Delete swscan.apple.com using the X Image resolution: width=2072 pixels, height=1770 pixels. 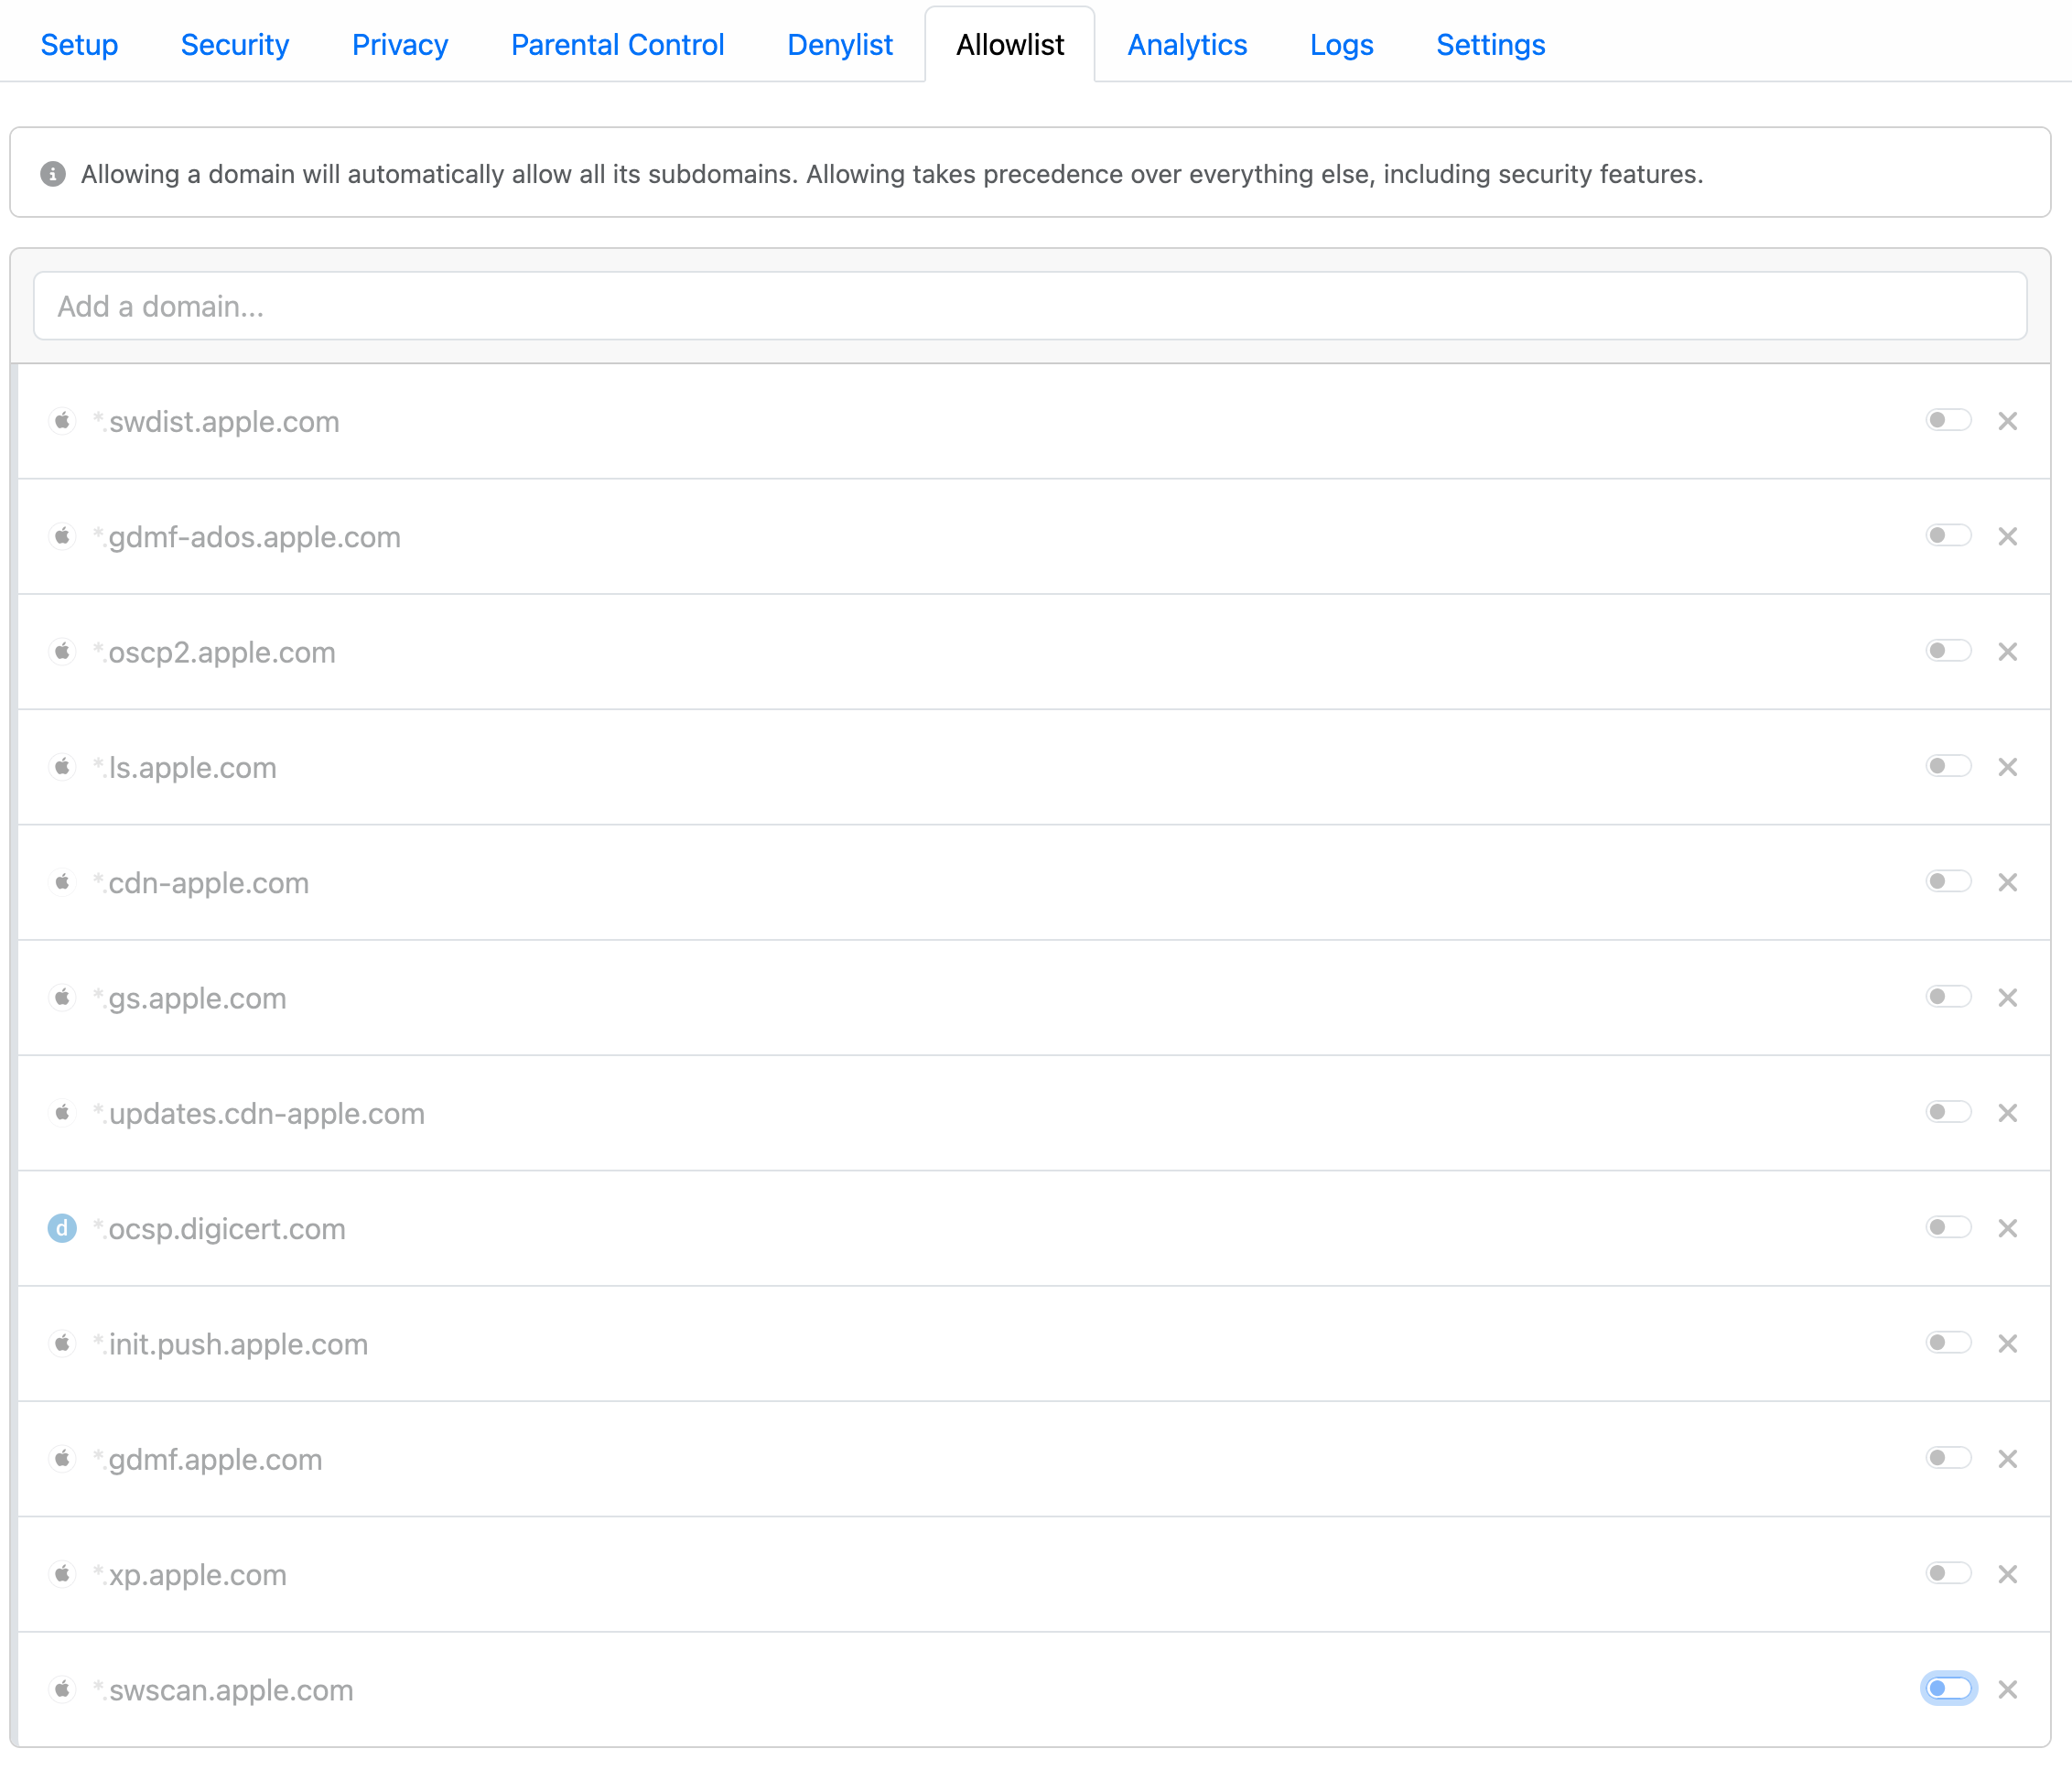point(2007,1689)
